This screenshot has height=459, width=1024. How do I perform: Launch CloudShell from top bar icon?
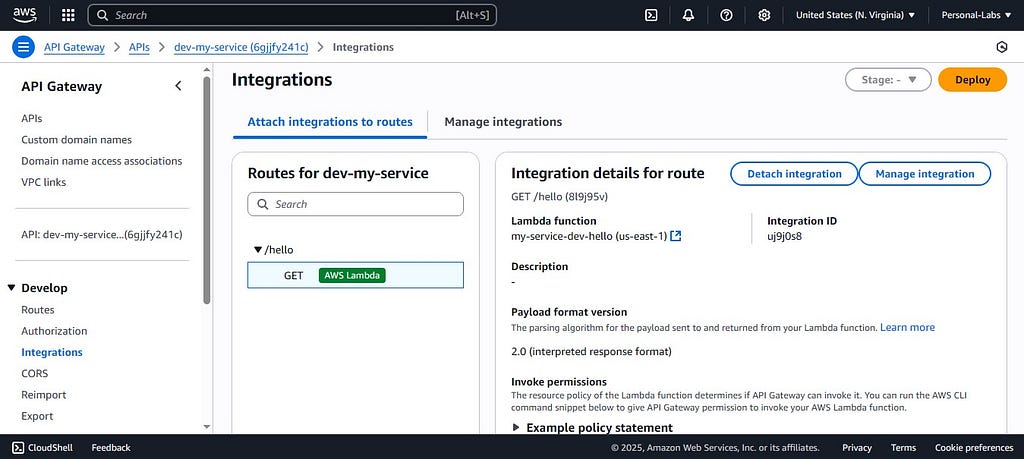pyautogui.click(x=650, y=15)
